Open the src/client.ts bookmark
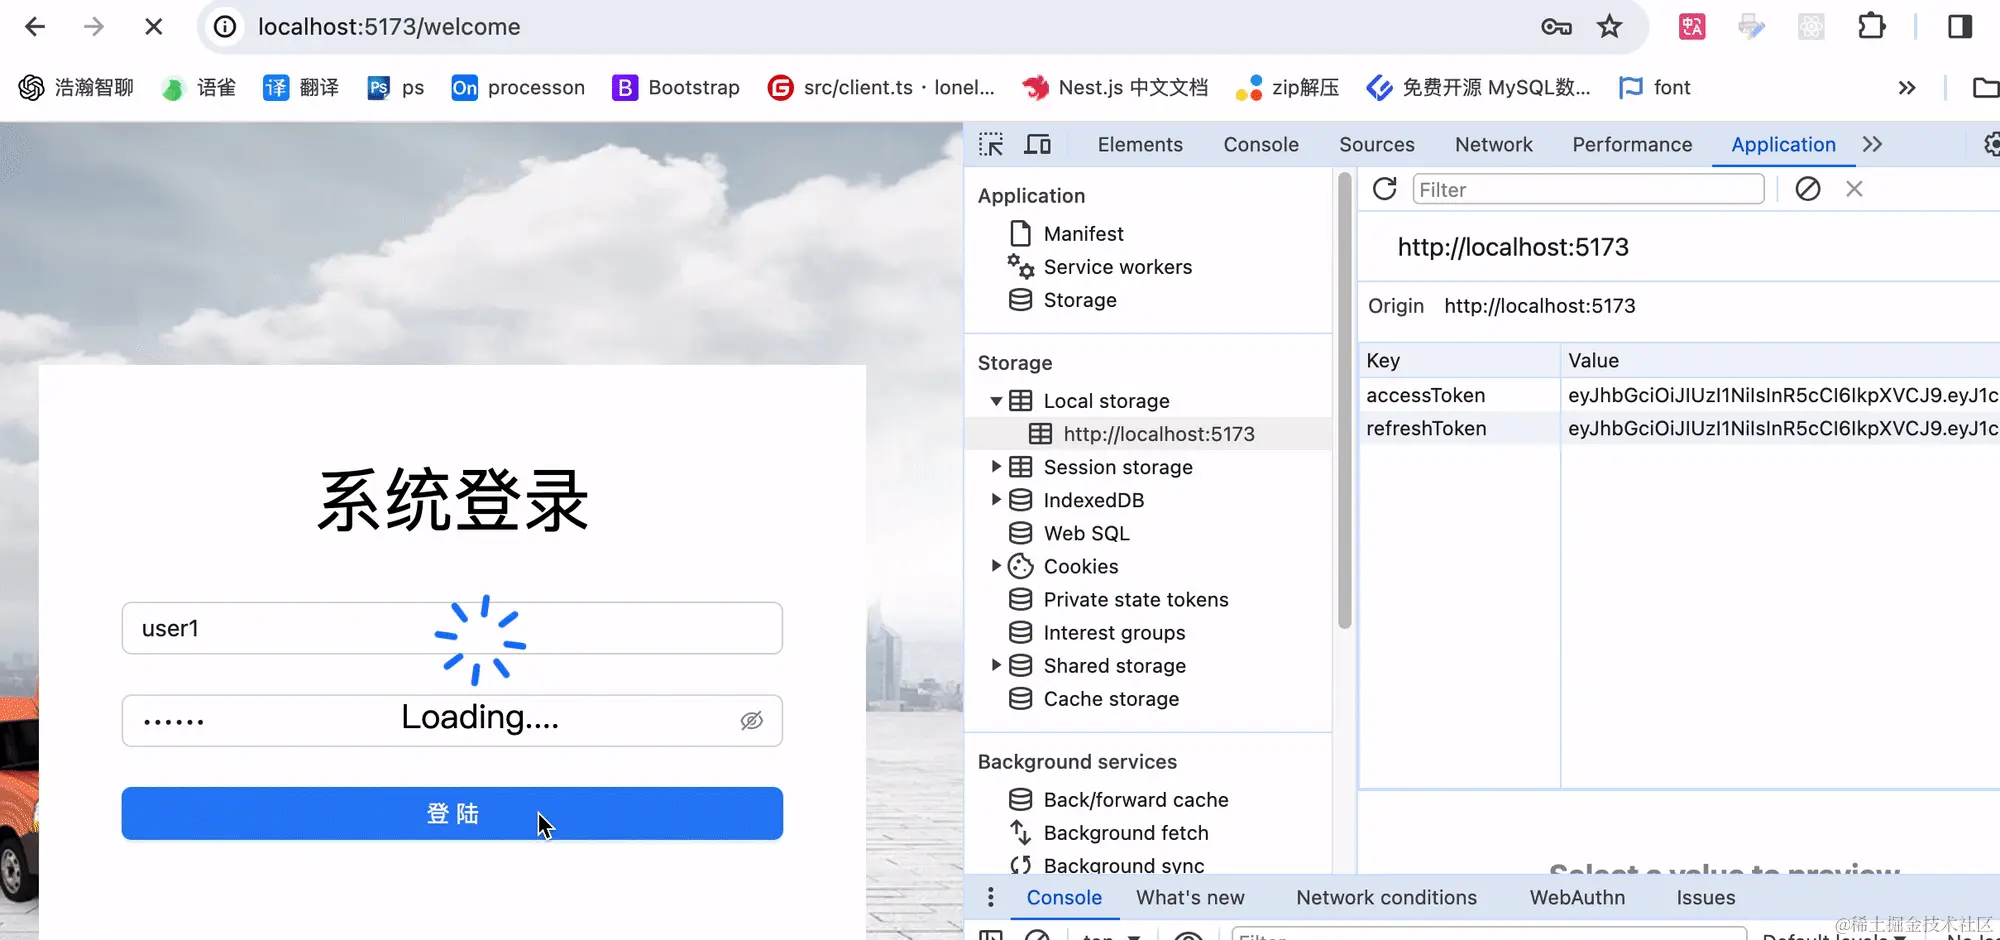The image size is (2000, 940). click(881, 88)
